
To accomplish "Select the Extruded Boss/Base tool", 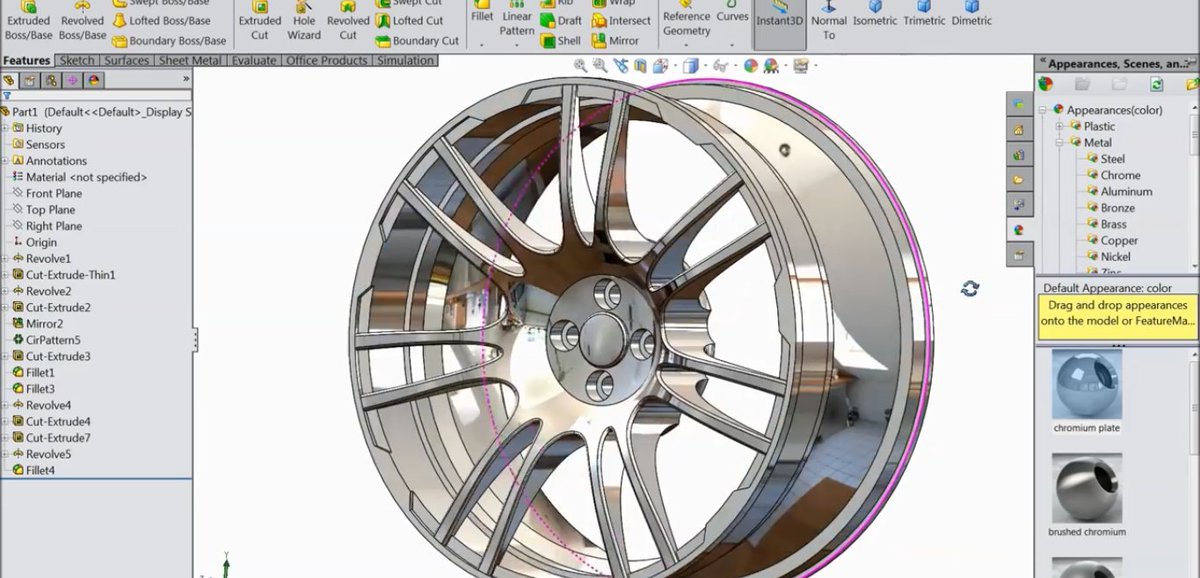I will (28, 22).
